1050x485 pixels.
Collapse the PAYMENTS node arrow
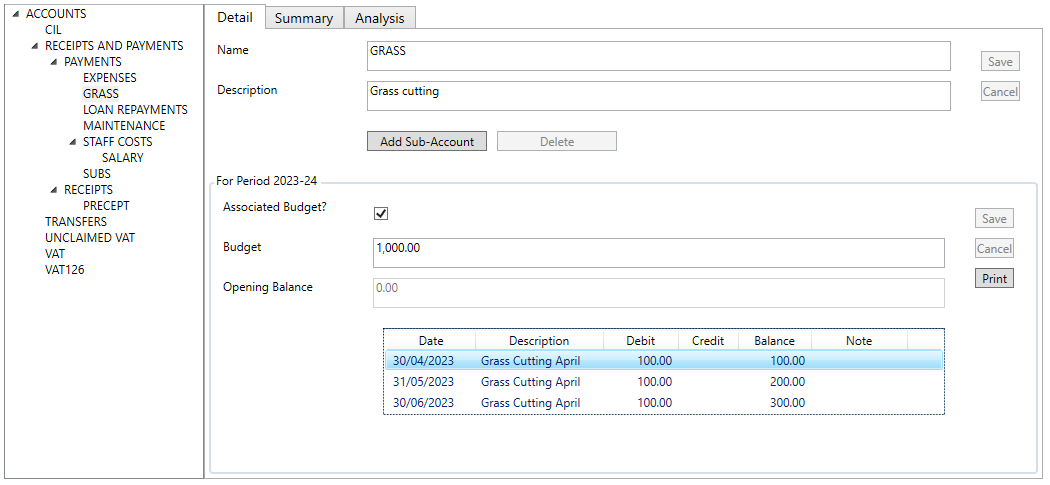click(x=55, y=62)
